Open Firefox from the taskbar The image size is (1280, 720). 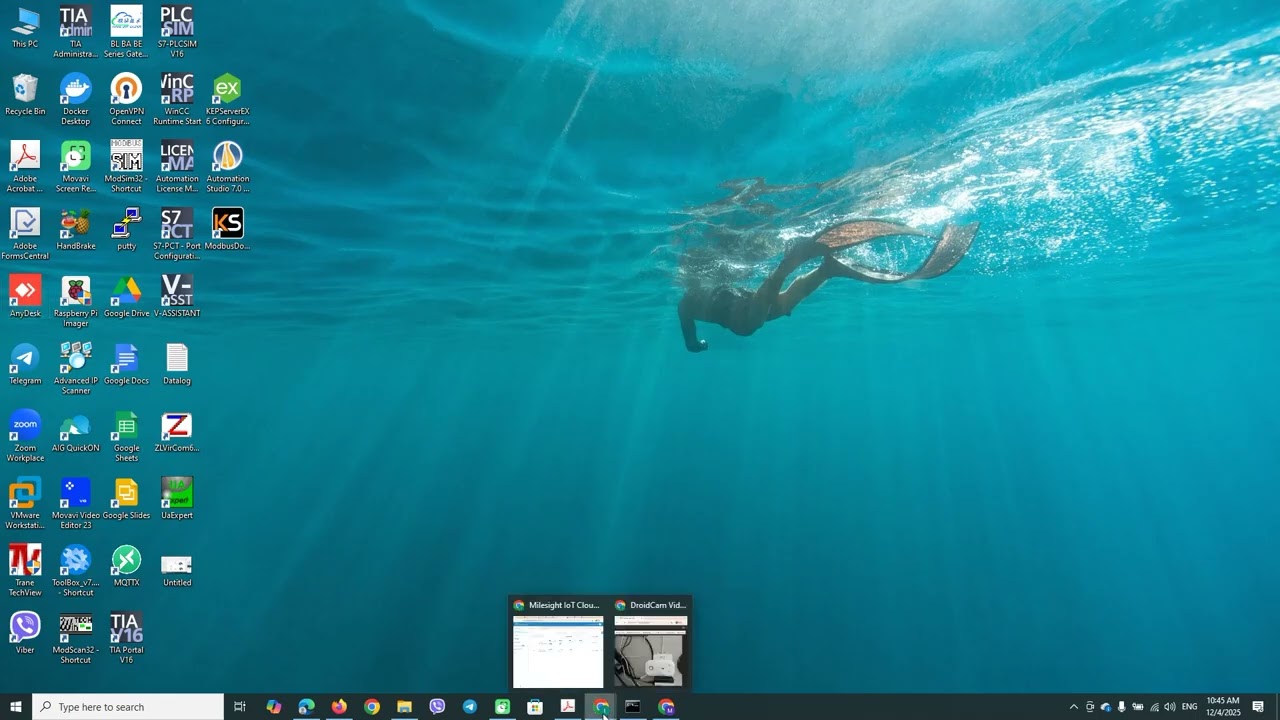click(339, 707)
